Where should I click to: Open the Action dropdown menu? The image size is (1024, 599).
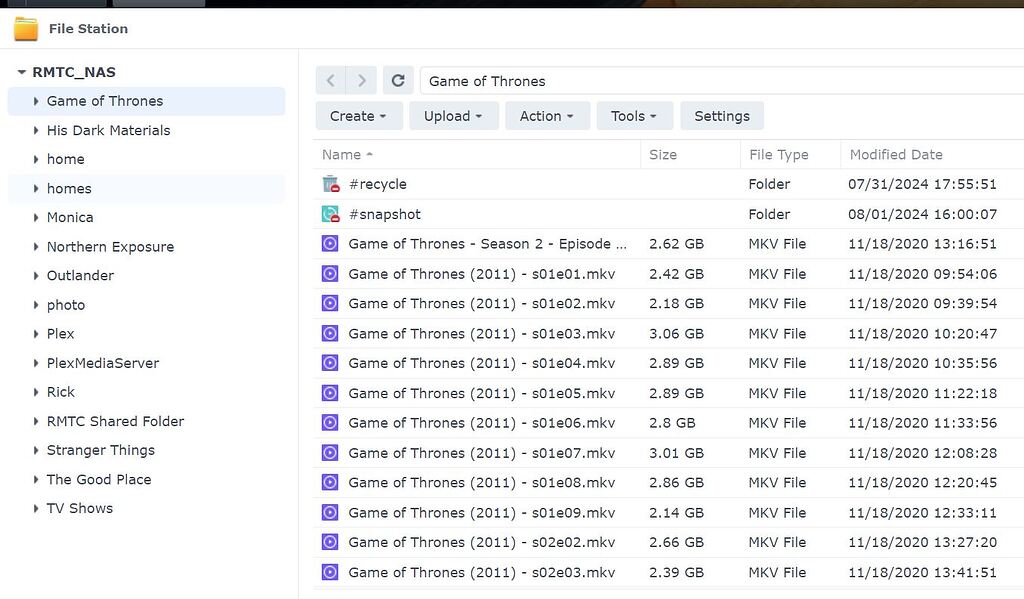click(547, 116)
